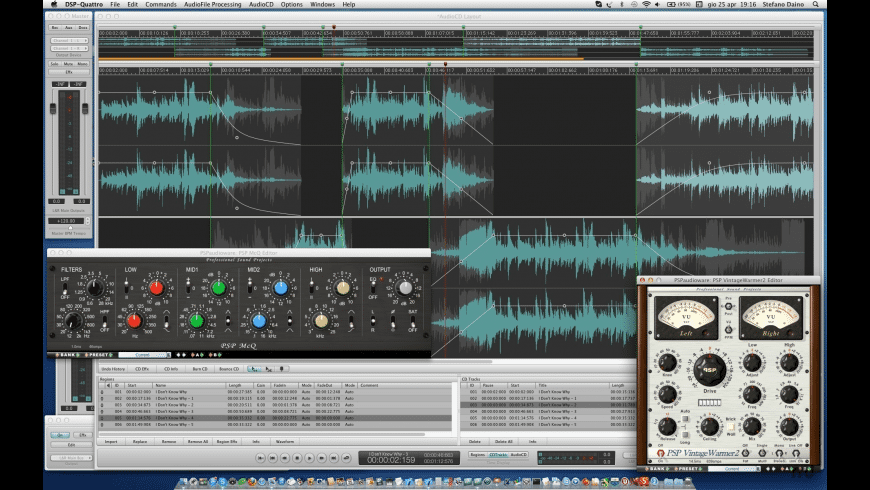Screen dimensions: 870x490
Task: Click the McQ OUTPUT knob
Action: [404, 288]
